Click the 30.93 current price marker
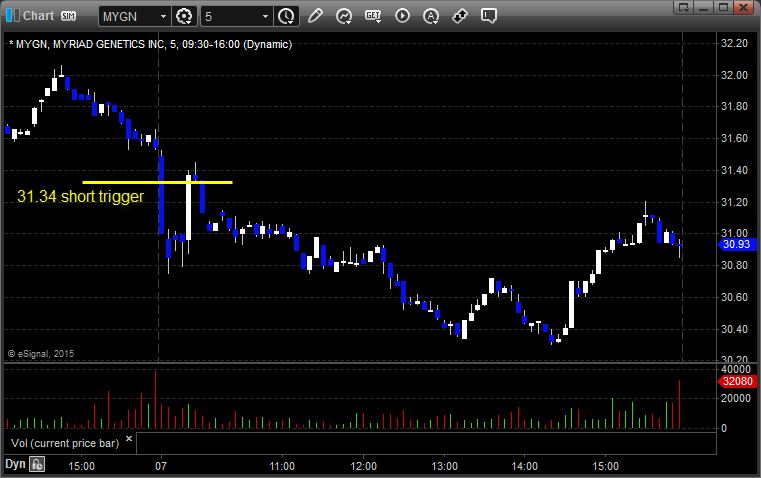The width and height of the screenshot is (761, 478). [737, 245]
